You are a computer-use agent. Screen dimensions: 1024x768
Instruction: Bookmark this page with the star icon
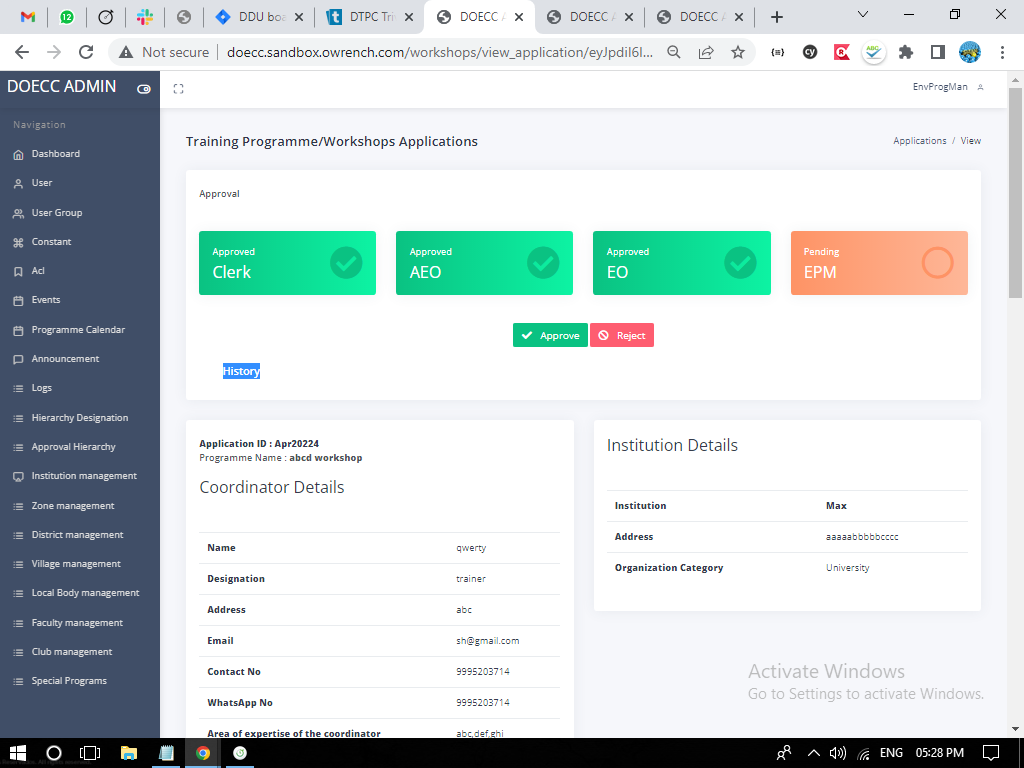point(738,52)
